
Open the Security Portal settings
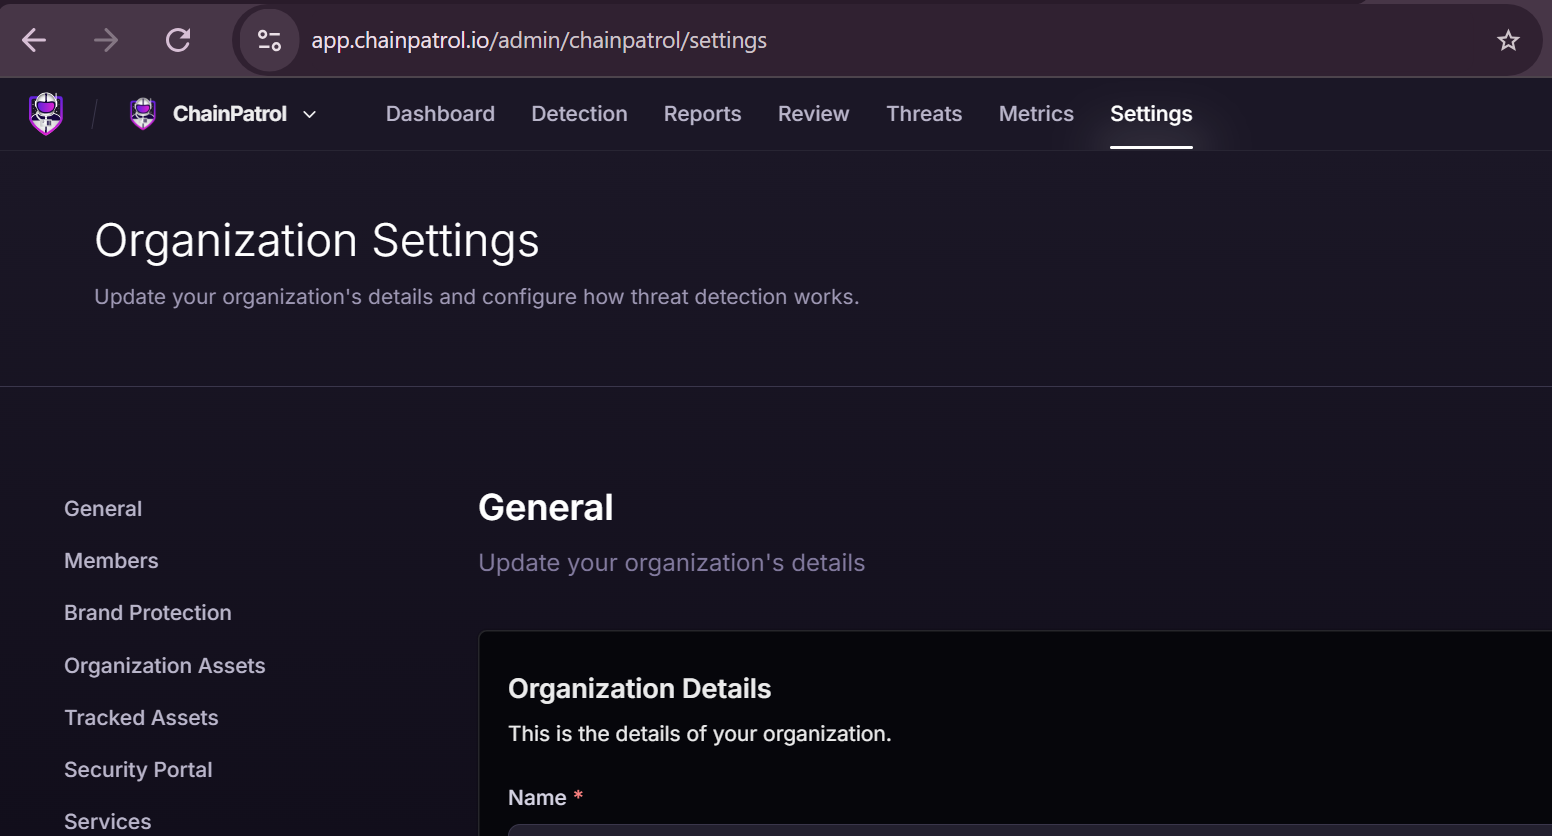138,769
